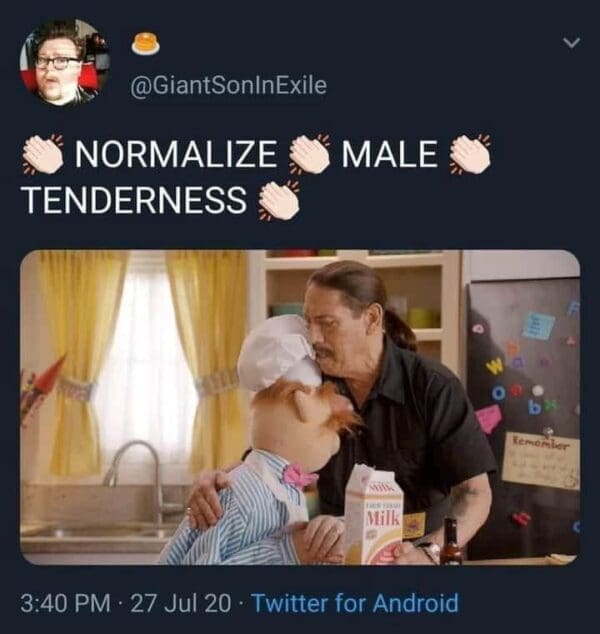
Task: Click the pancake emoji display name
Action: point(146,44)
